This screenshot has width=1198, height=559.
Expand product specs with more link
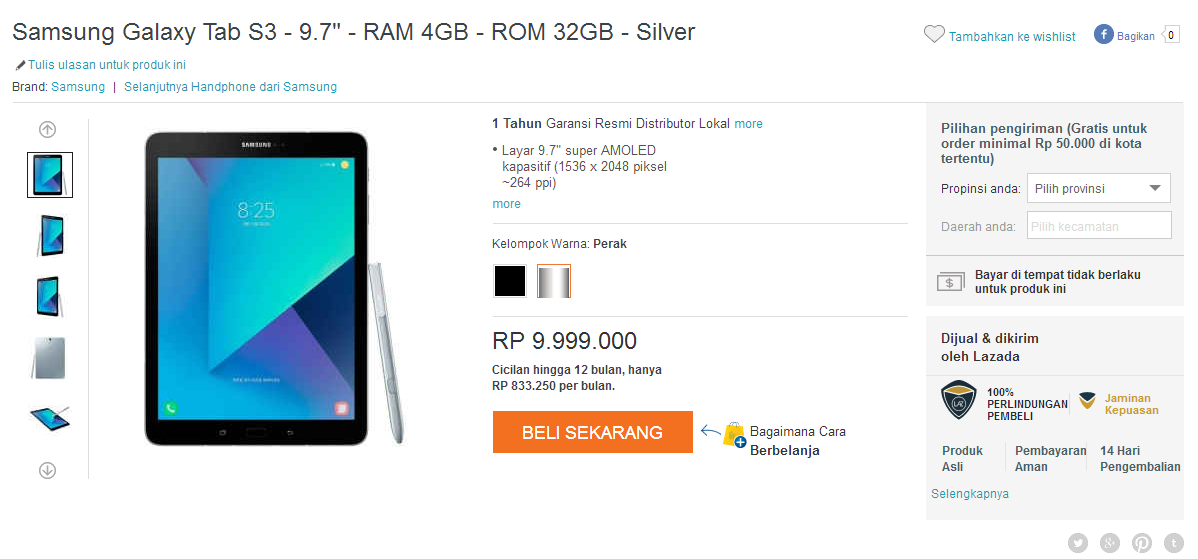(x=507, y=204)
